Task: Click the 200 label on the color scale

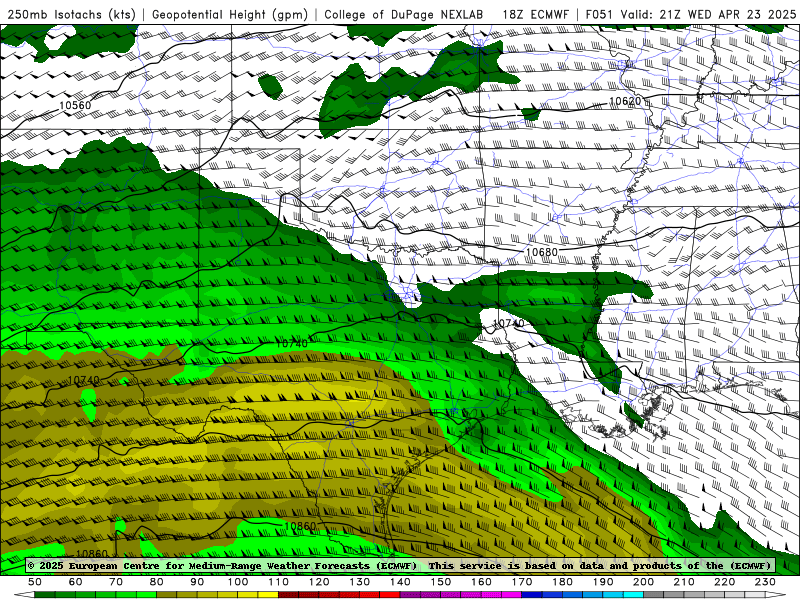Action: [643, 582]
